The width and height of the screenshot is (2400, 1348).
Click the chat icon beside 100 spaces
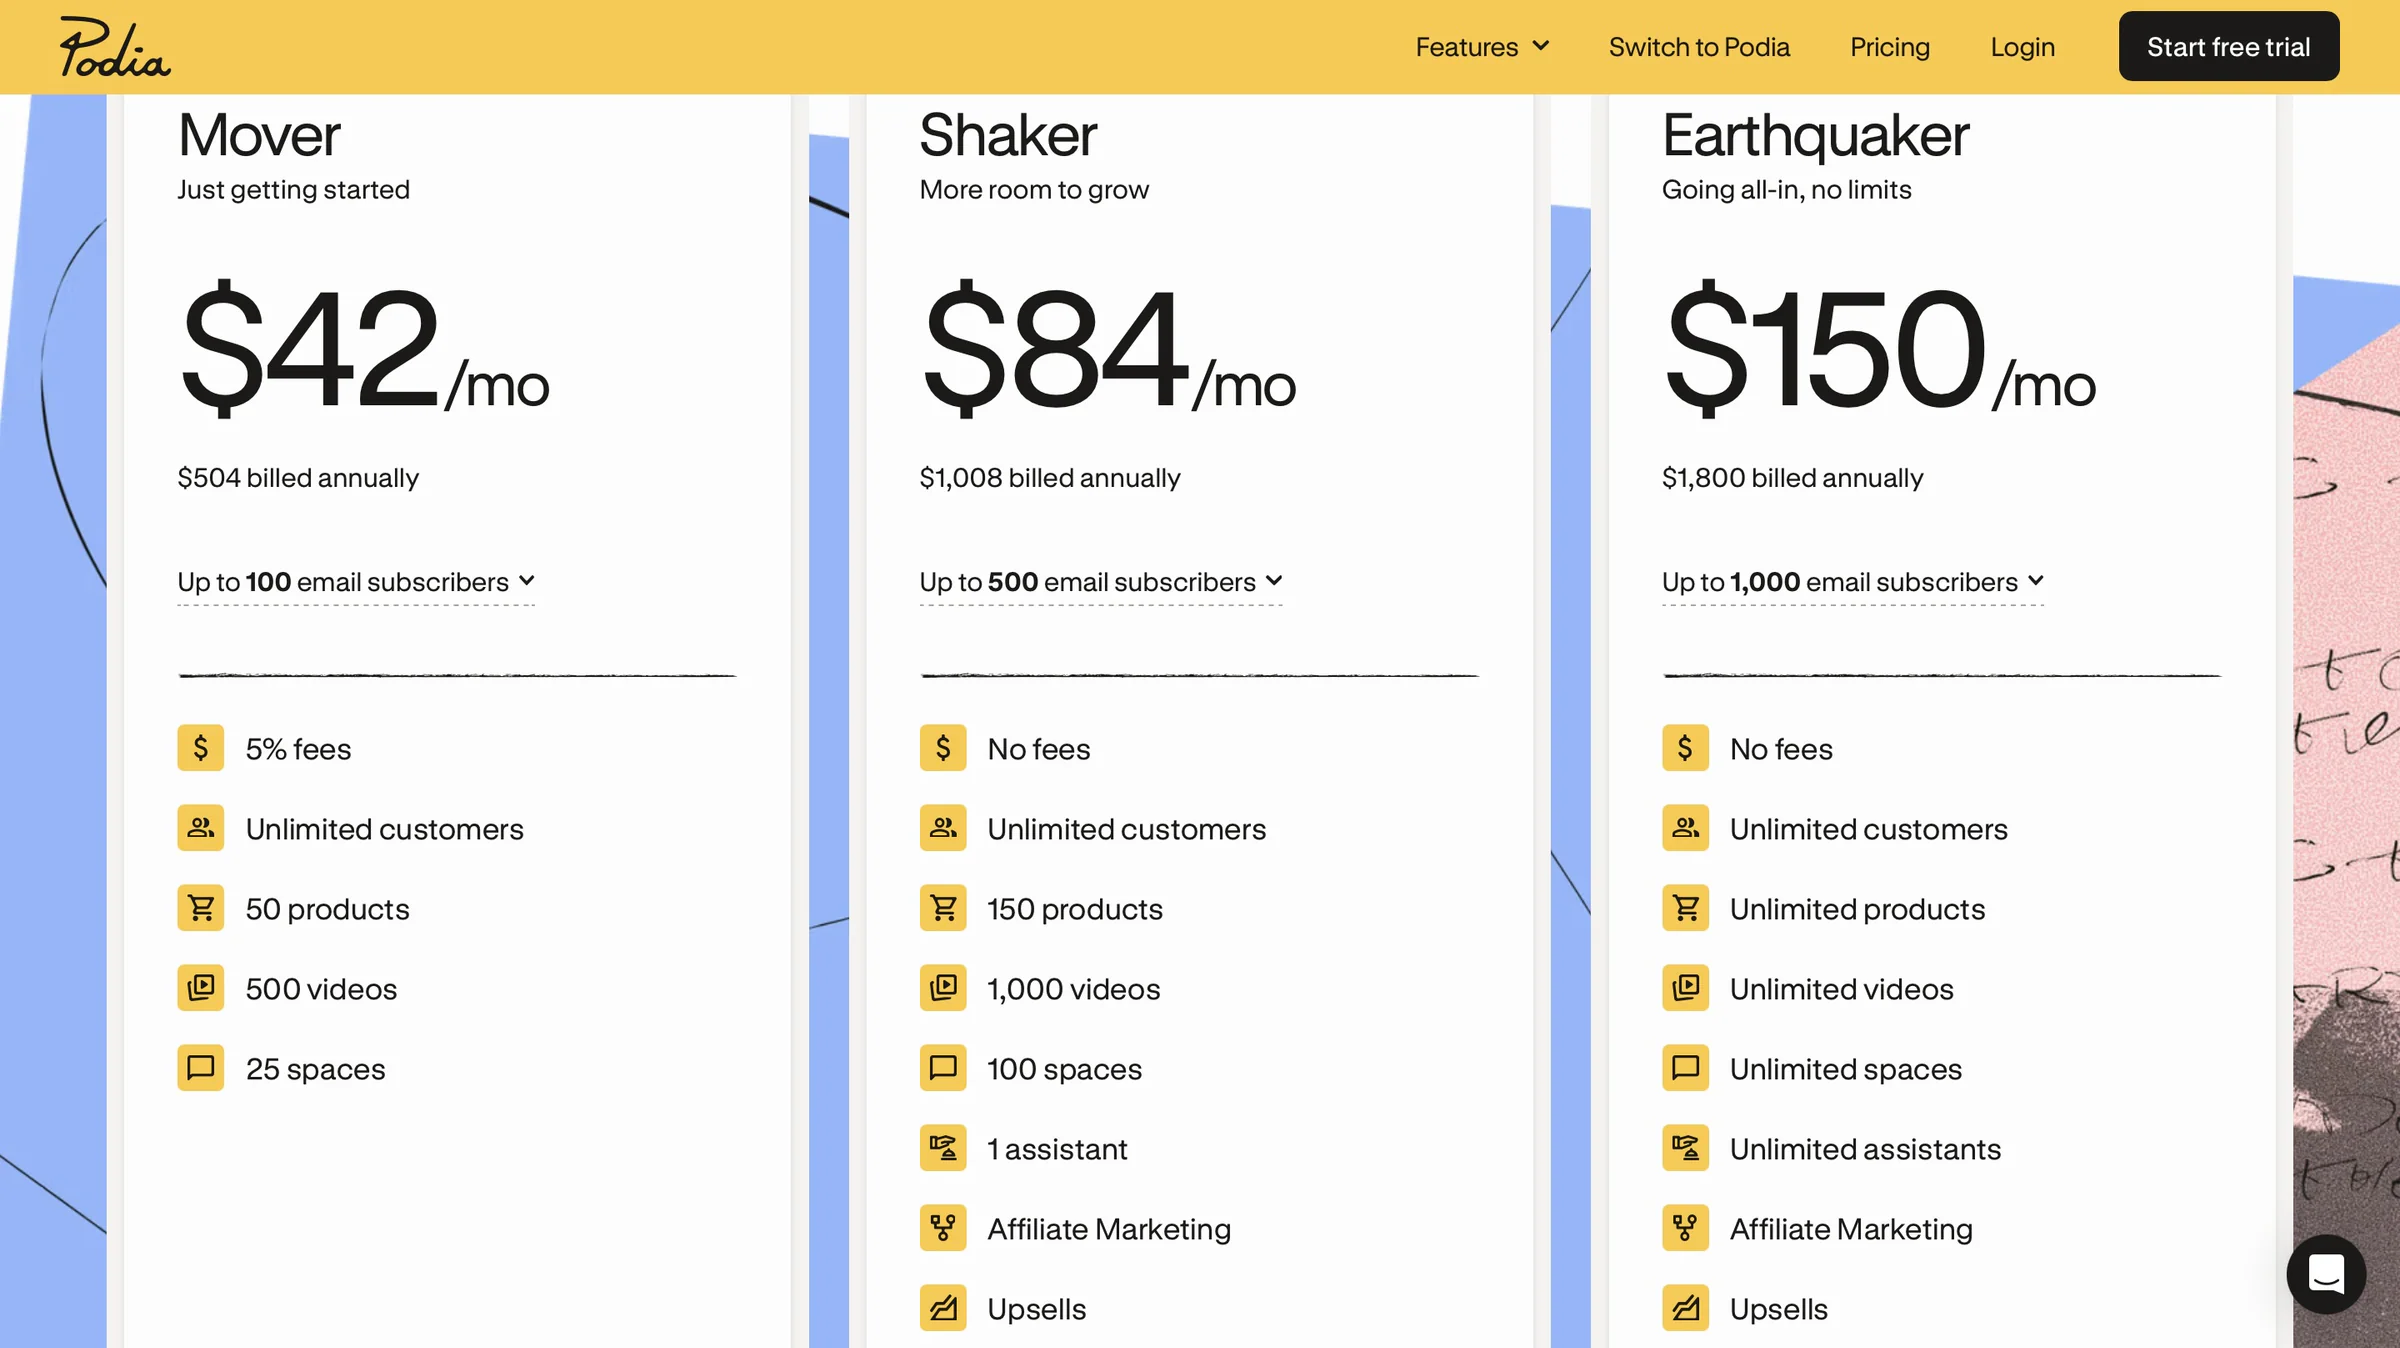[943, 1068]
